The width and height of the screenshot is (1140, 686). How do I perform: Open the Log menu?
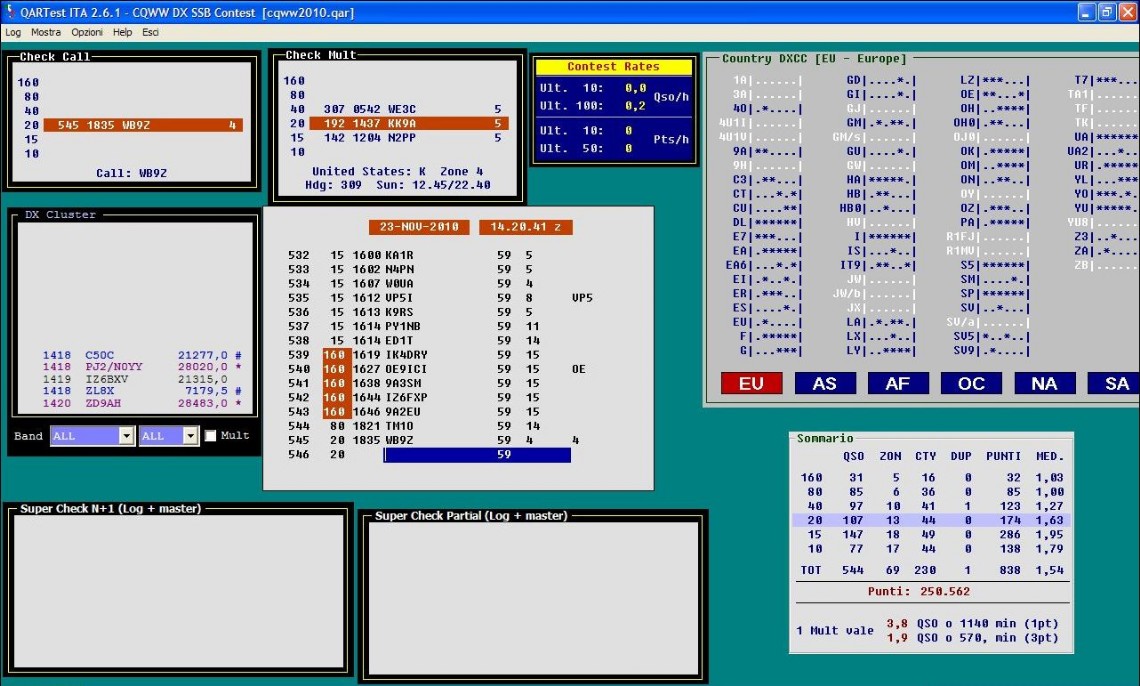point(13,32)
